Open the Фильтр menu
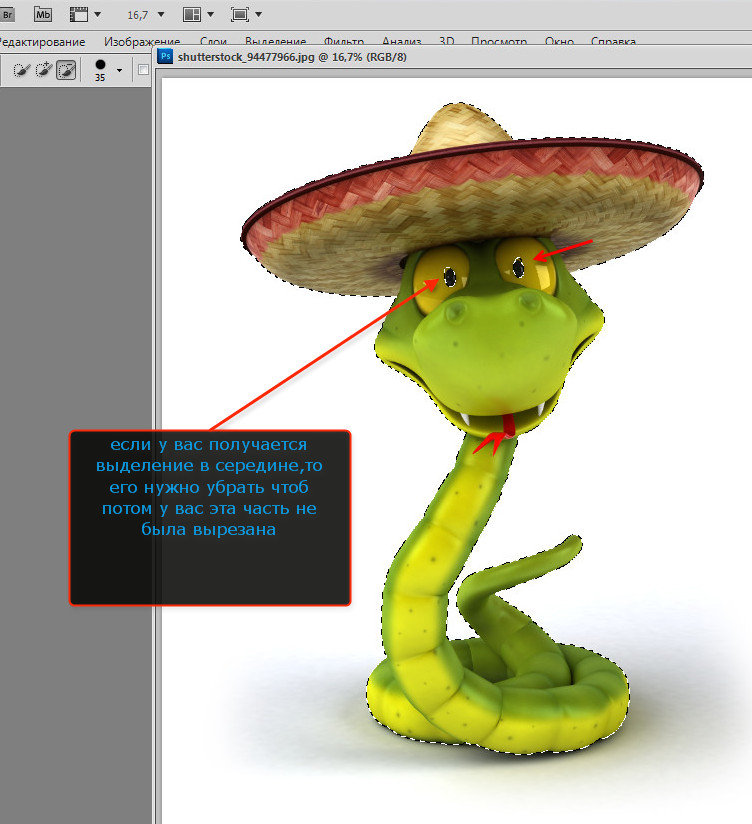This screenshot has height=824, width=752. [344, 42]
